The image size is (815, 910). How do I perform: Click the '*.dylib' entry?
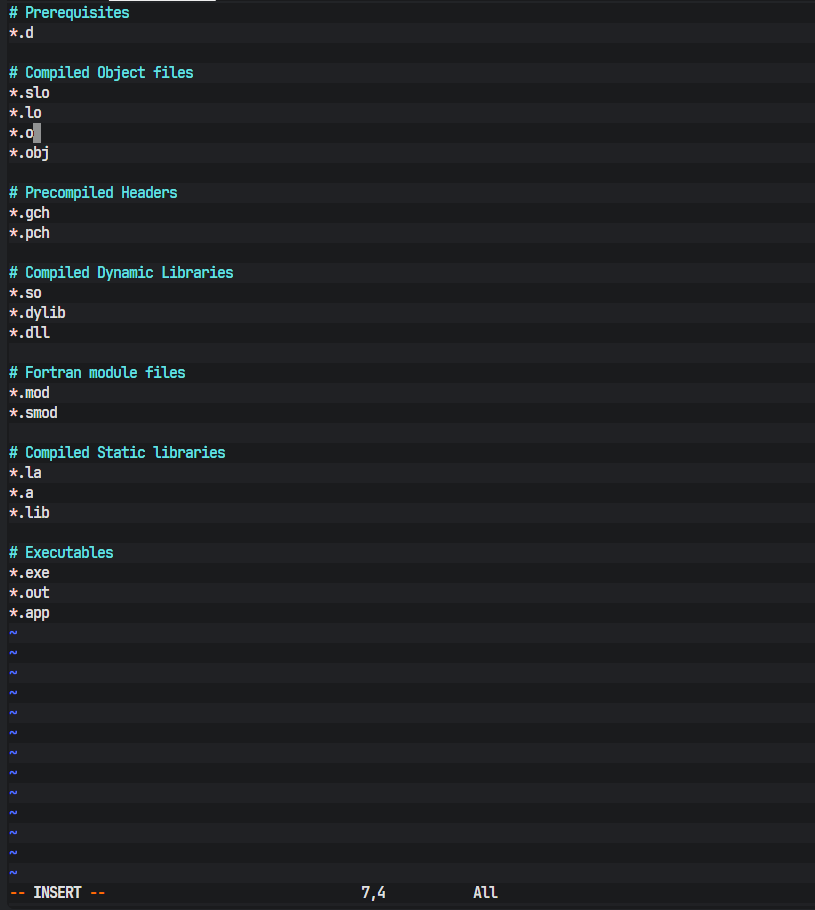point(37,313)
